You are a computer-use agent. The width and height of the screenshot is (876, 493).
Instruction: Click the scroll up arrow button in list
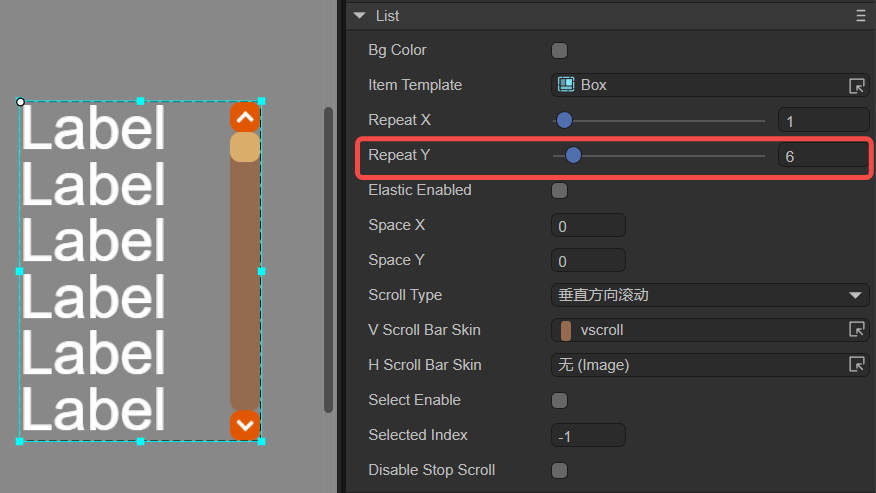coord(245,117)
